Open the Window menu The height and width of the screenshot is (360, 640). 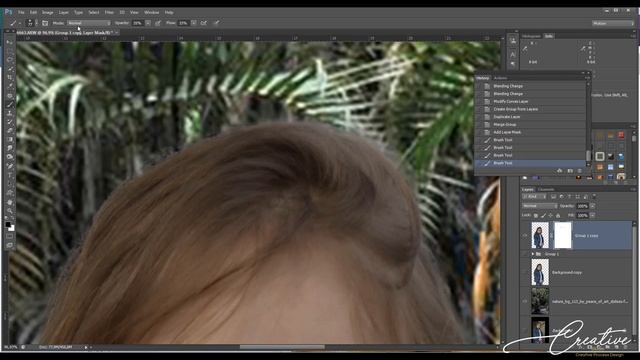click(x=151, y=12)
